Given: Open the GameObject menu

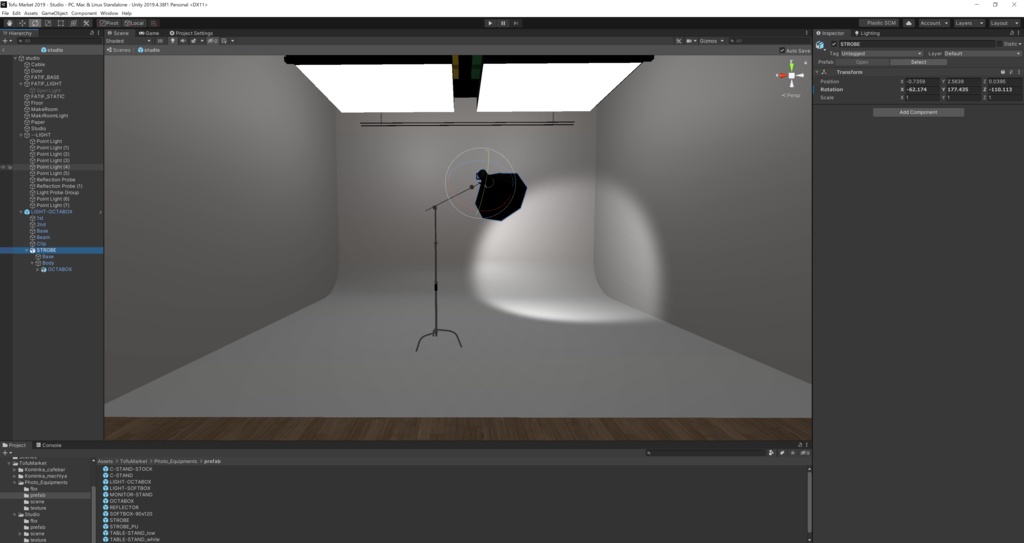Looking at the screenshot, I should click(x=54, y=13).
